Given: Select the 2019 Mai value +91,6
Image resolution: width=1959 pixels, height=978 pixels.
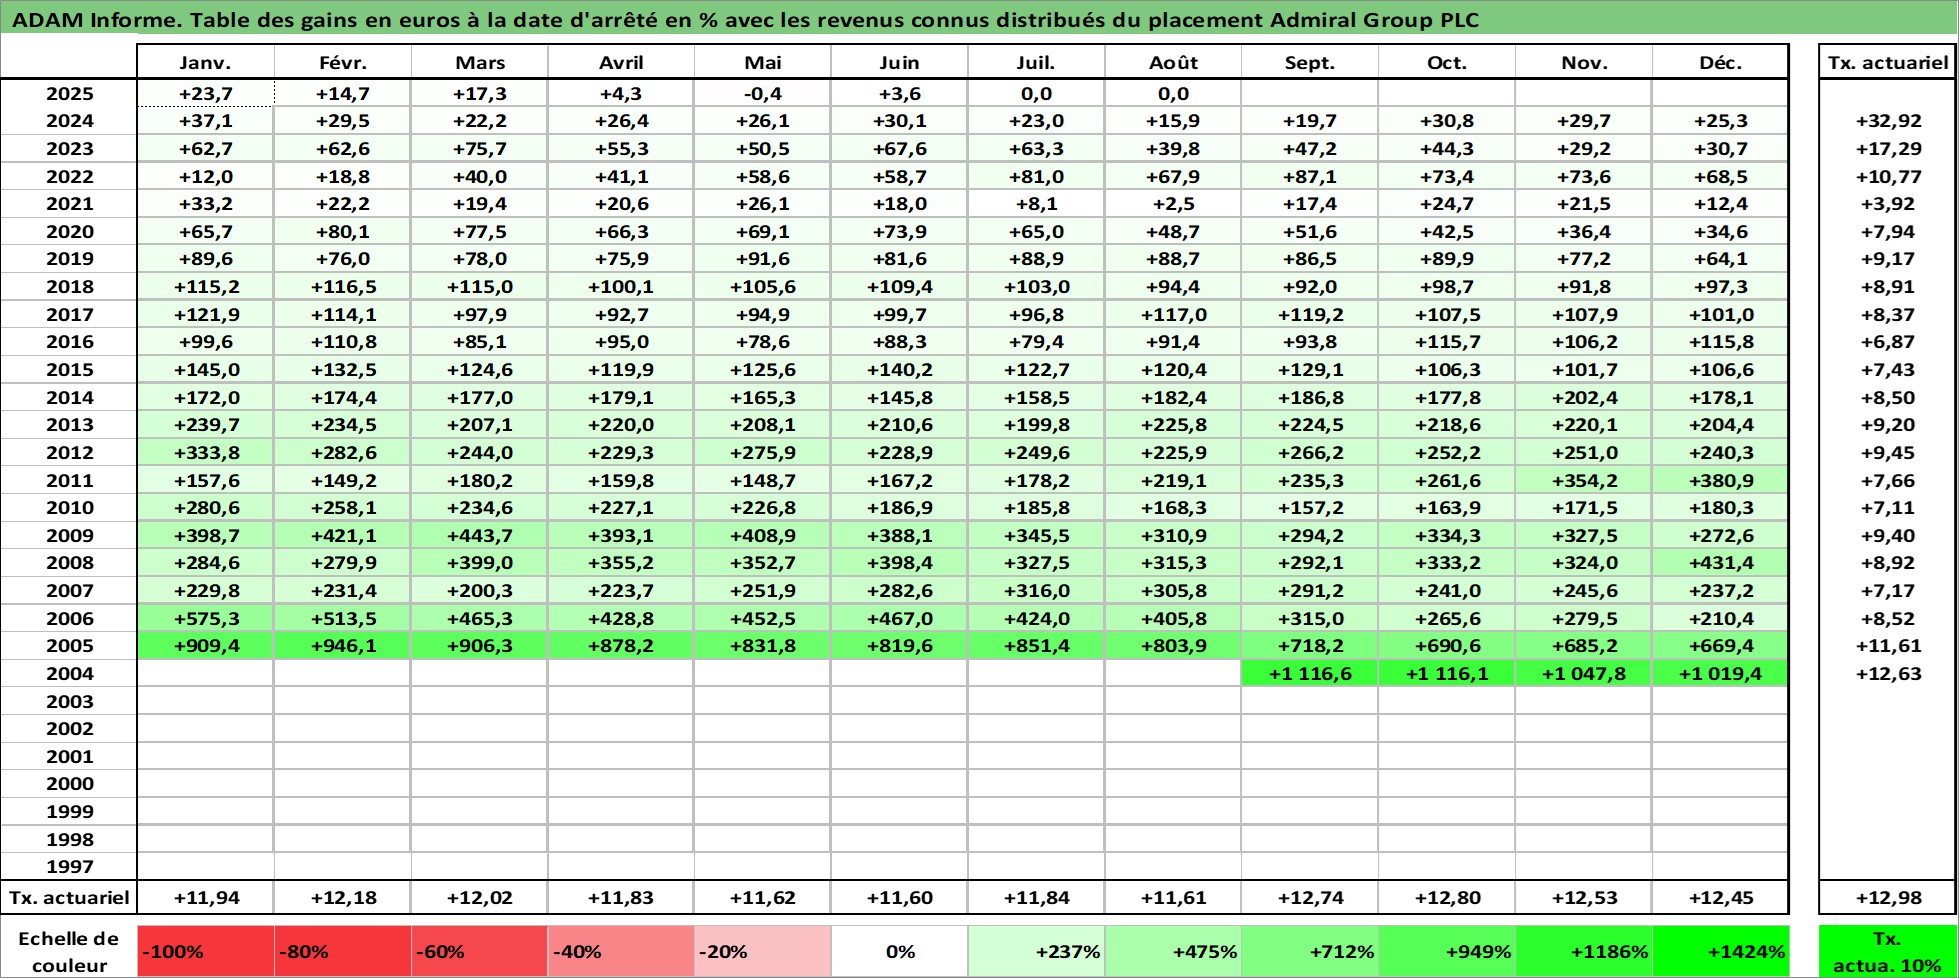Looking at the screenshot, I should point(762,259).
